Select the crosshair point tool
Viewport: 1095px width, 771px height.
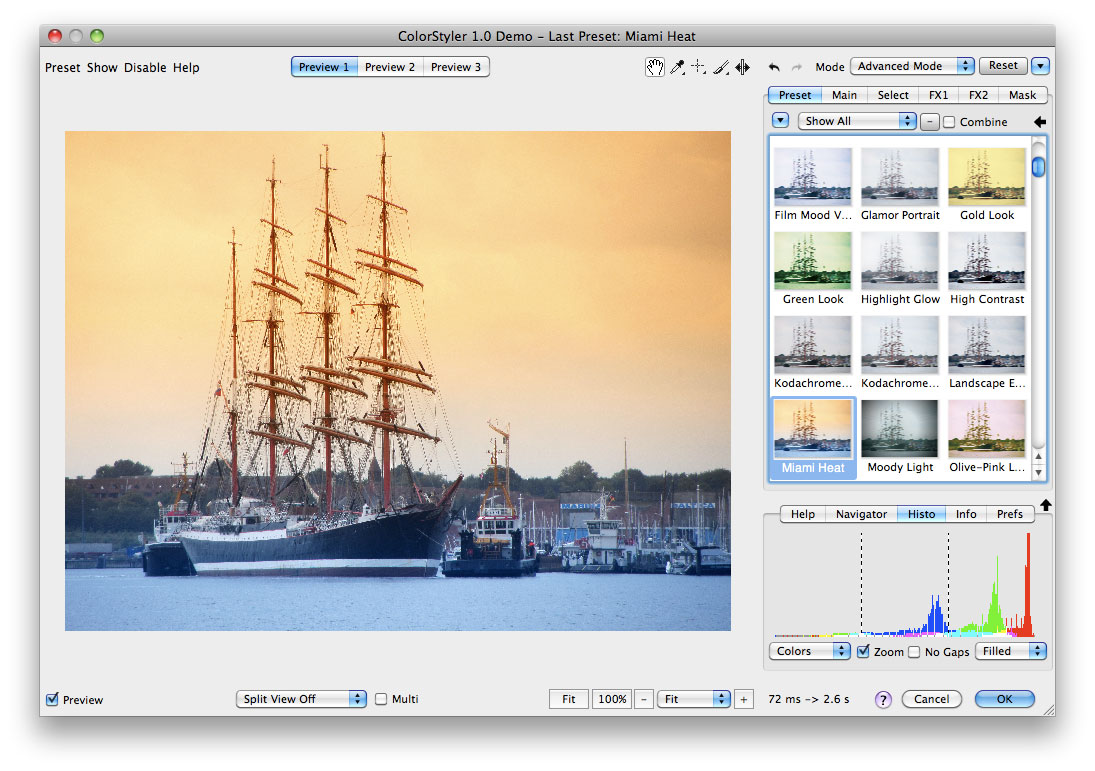coord(698,66)
